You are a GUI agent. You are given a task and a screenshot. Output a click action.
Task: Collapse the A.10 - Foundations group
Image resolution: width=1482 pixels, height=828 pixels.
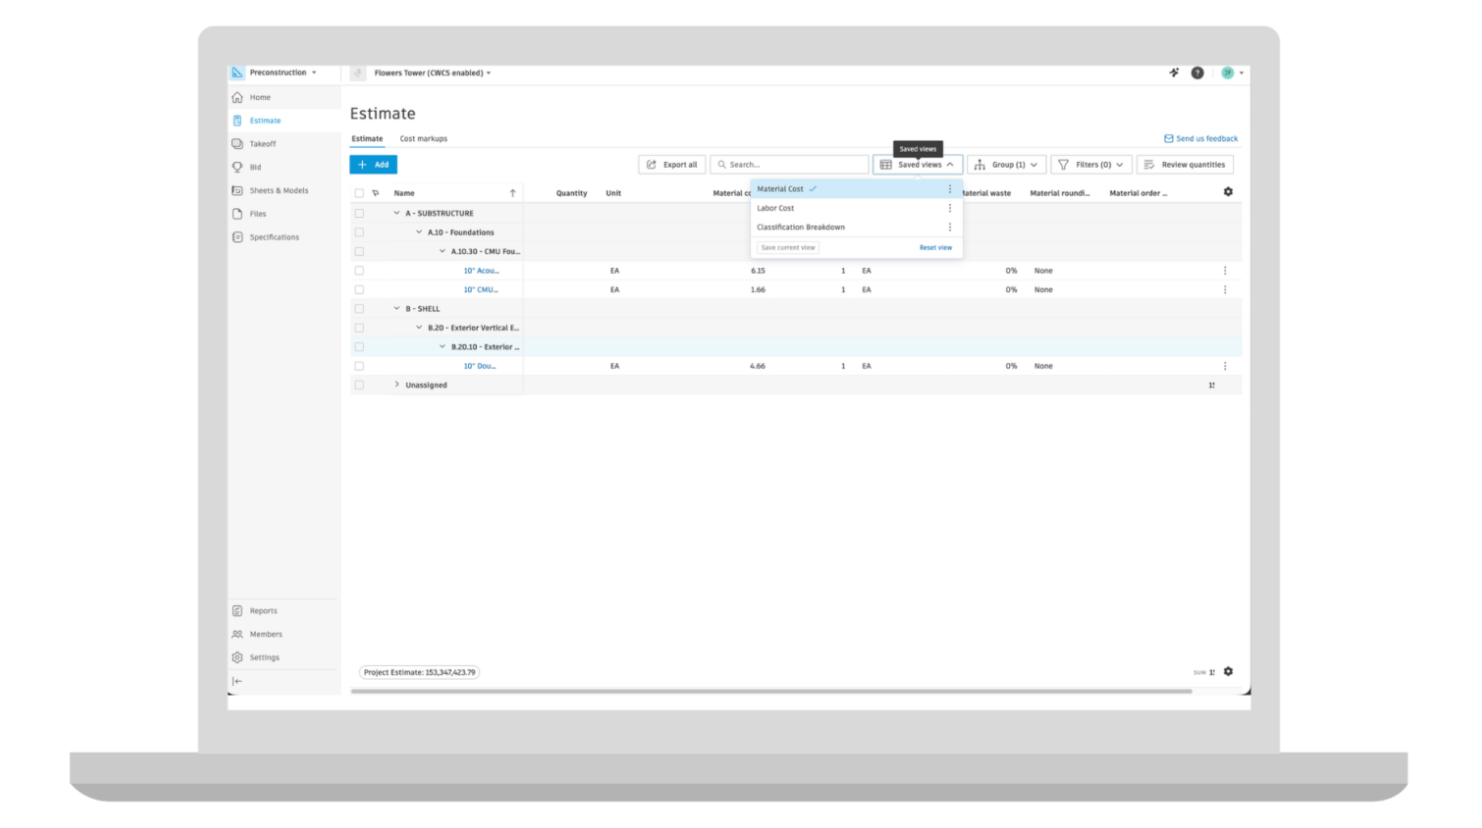click(419, 232)
